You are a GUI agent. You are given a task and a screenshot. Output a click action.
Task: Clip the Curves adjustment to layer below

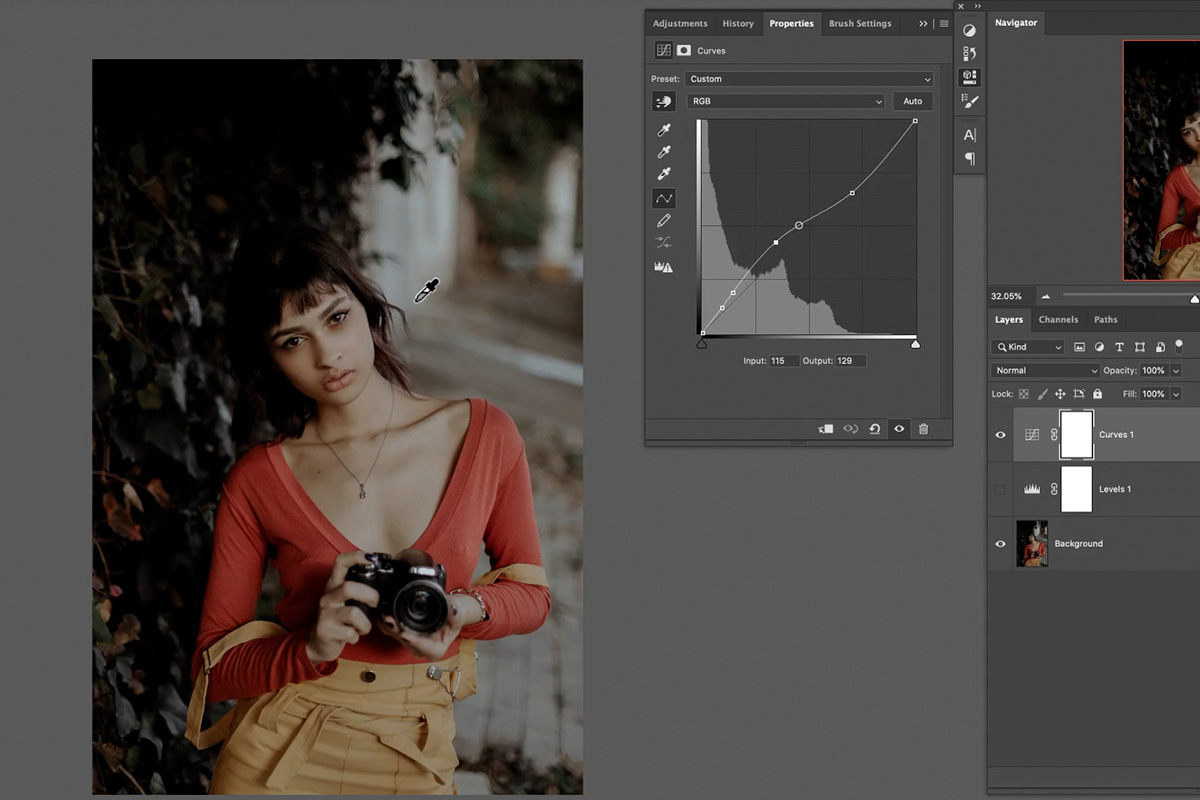(825, 428)
